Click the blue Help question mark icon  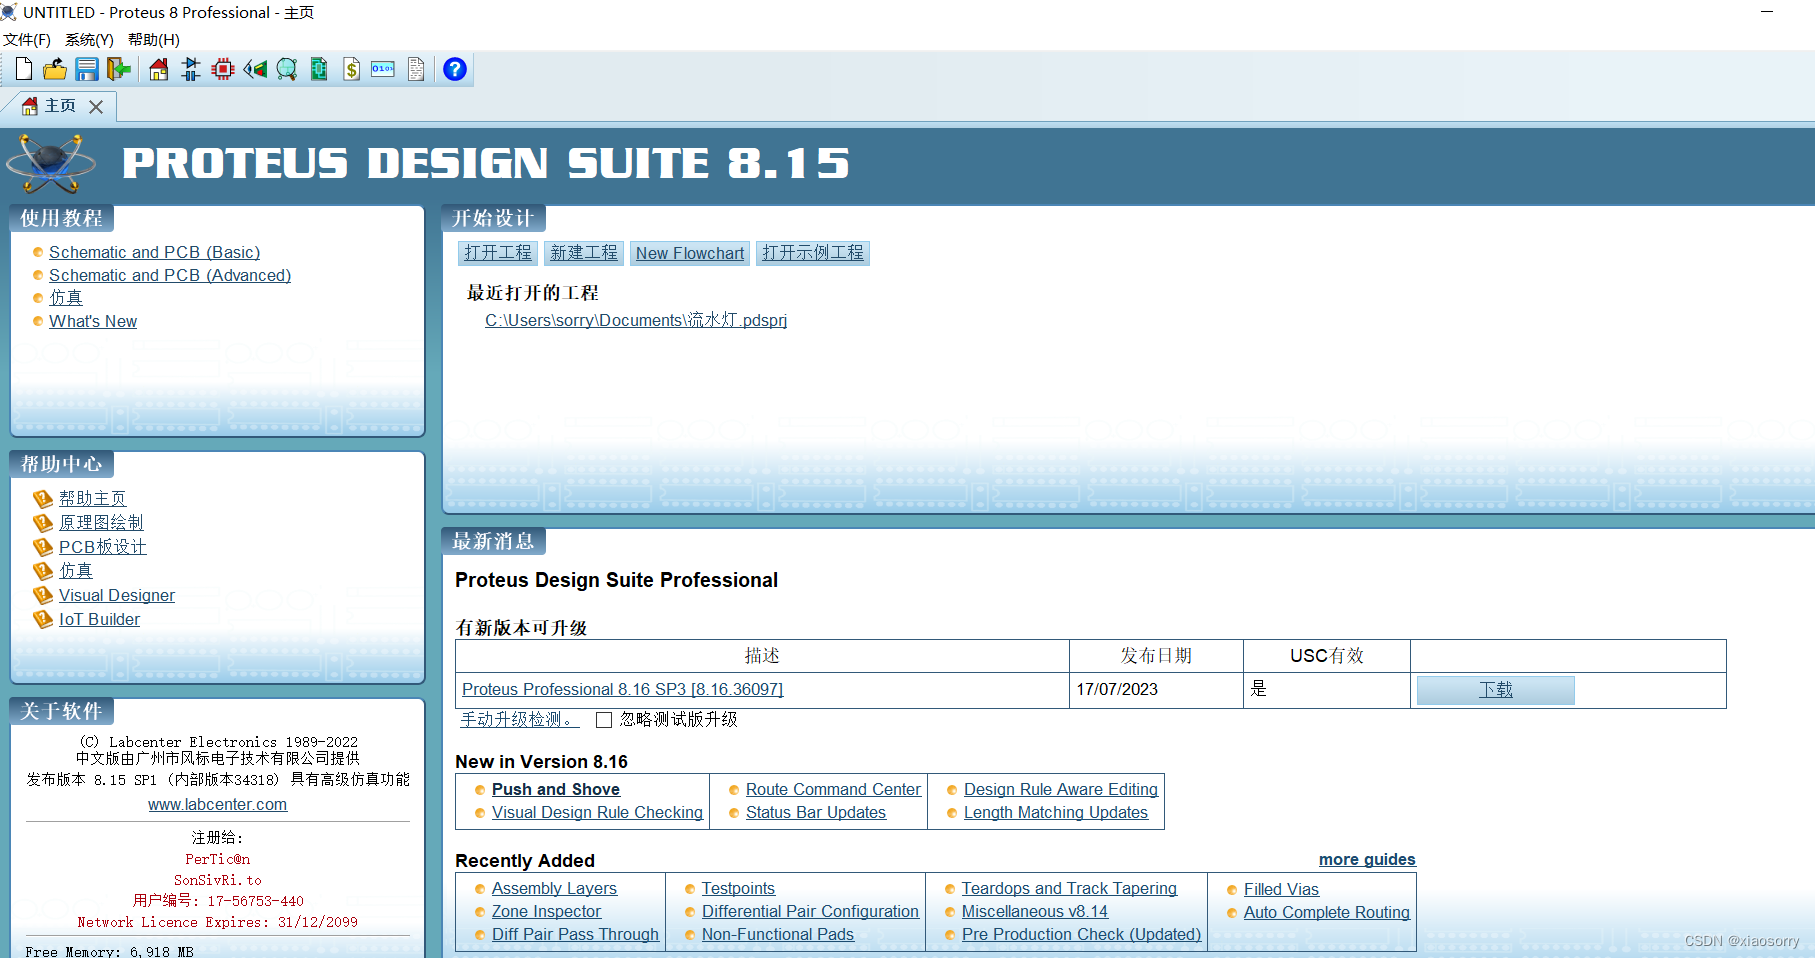point(455,69)
